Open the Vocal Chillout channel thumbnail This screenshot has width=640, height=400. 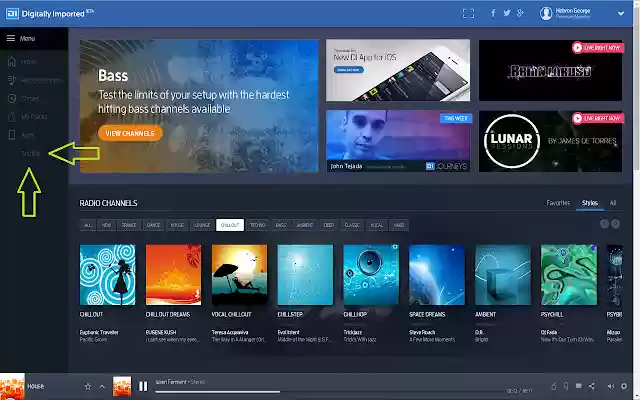pyautogui.click(x=239, y=275)
